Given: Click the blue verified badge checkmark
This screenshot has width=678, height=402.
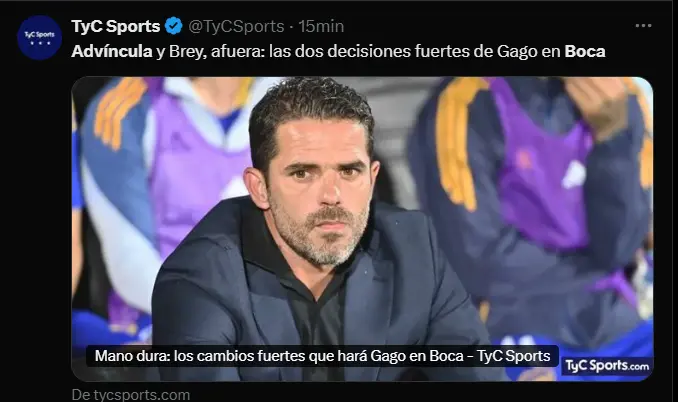Looking at the screenshot, I should [x=174, y=26].
